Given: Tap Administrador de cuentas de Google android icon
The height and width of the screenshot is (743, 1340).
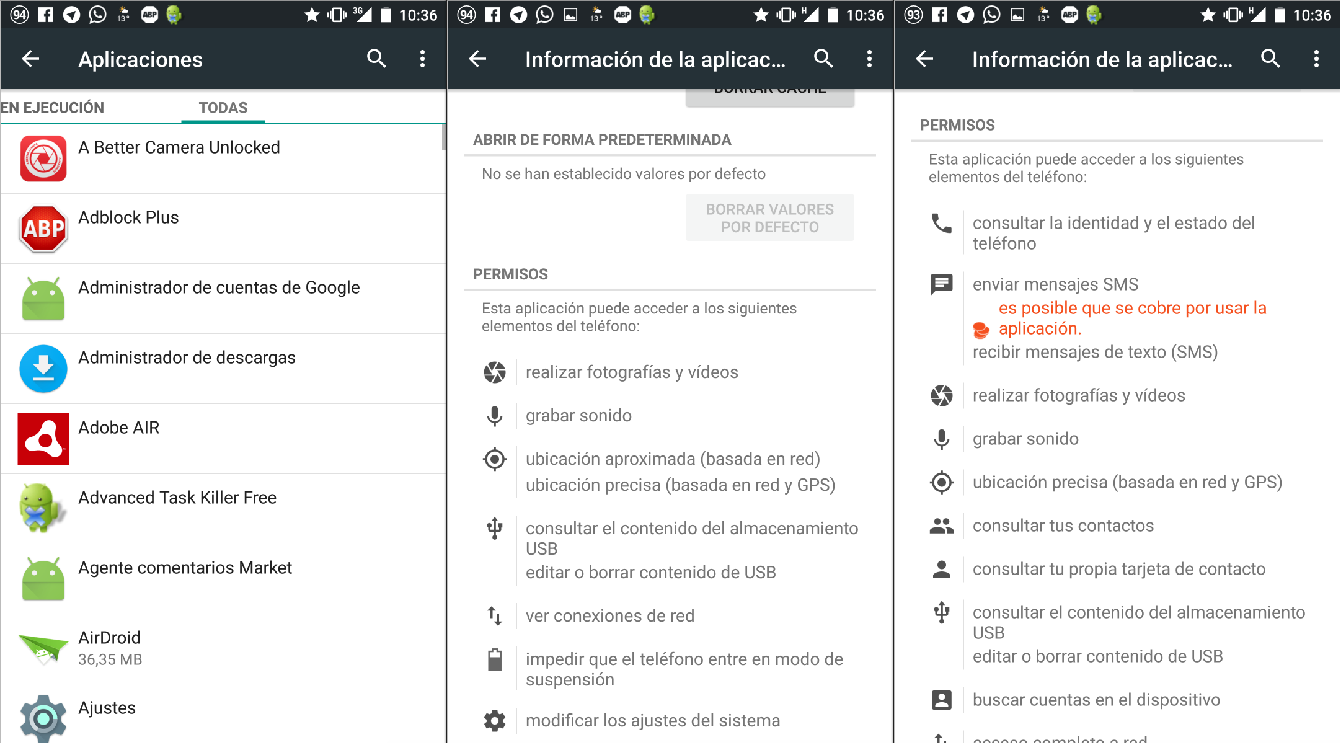Looking at the screenshot, I should coord(43,299).
